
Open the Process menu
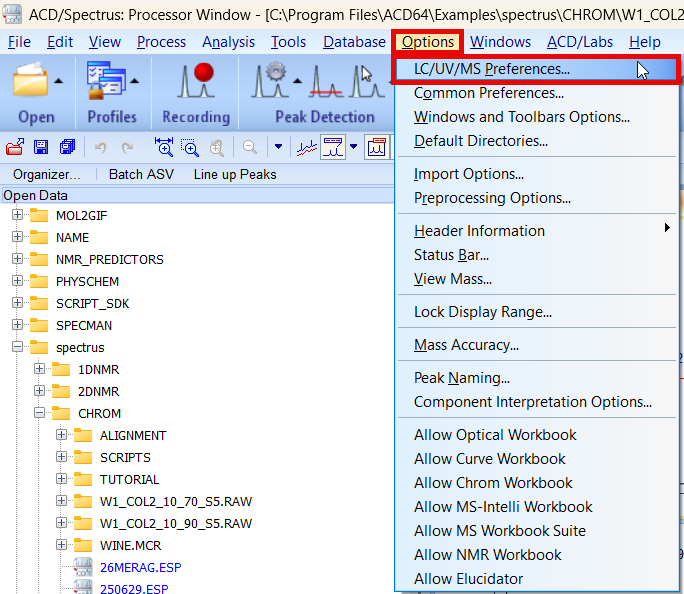click(161, 42)
